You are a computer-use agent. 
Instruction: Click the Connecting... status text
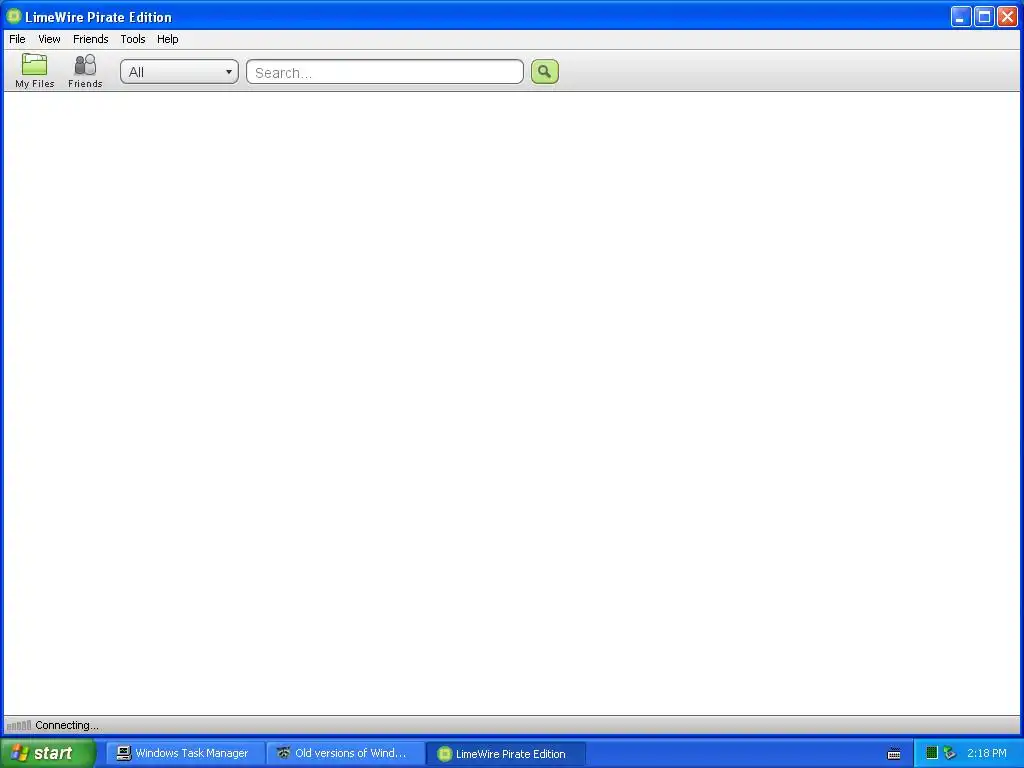click(x=67, y=725)
